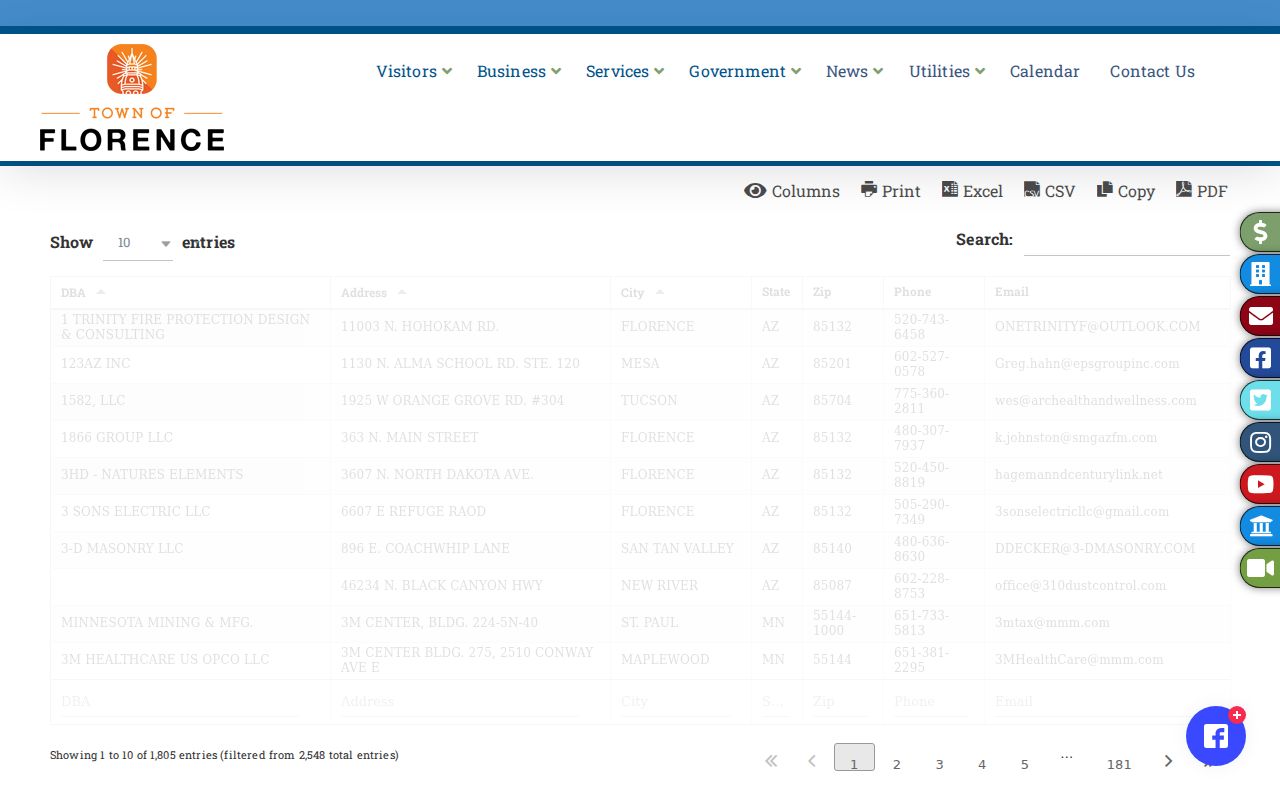1280x800 pixels.
Task: Click 3-D MASONRY LLC cell
Action: coord(122,548)
